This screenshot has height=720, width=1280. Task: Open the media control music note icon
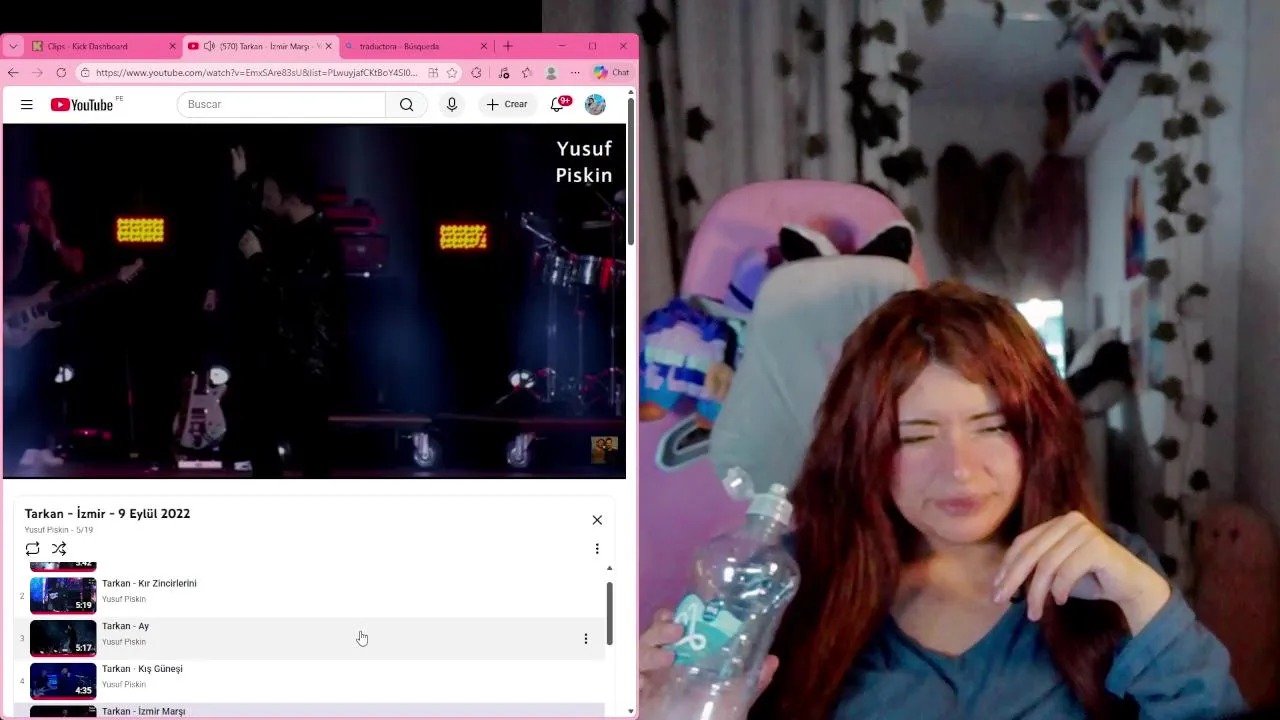coord(503,73)
